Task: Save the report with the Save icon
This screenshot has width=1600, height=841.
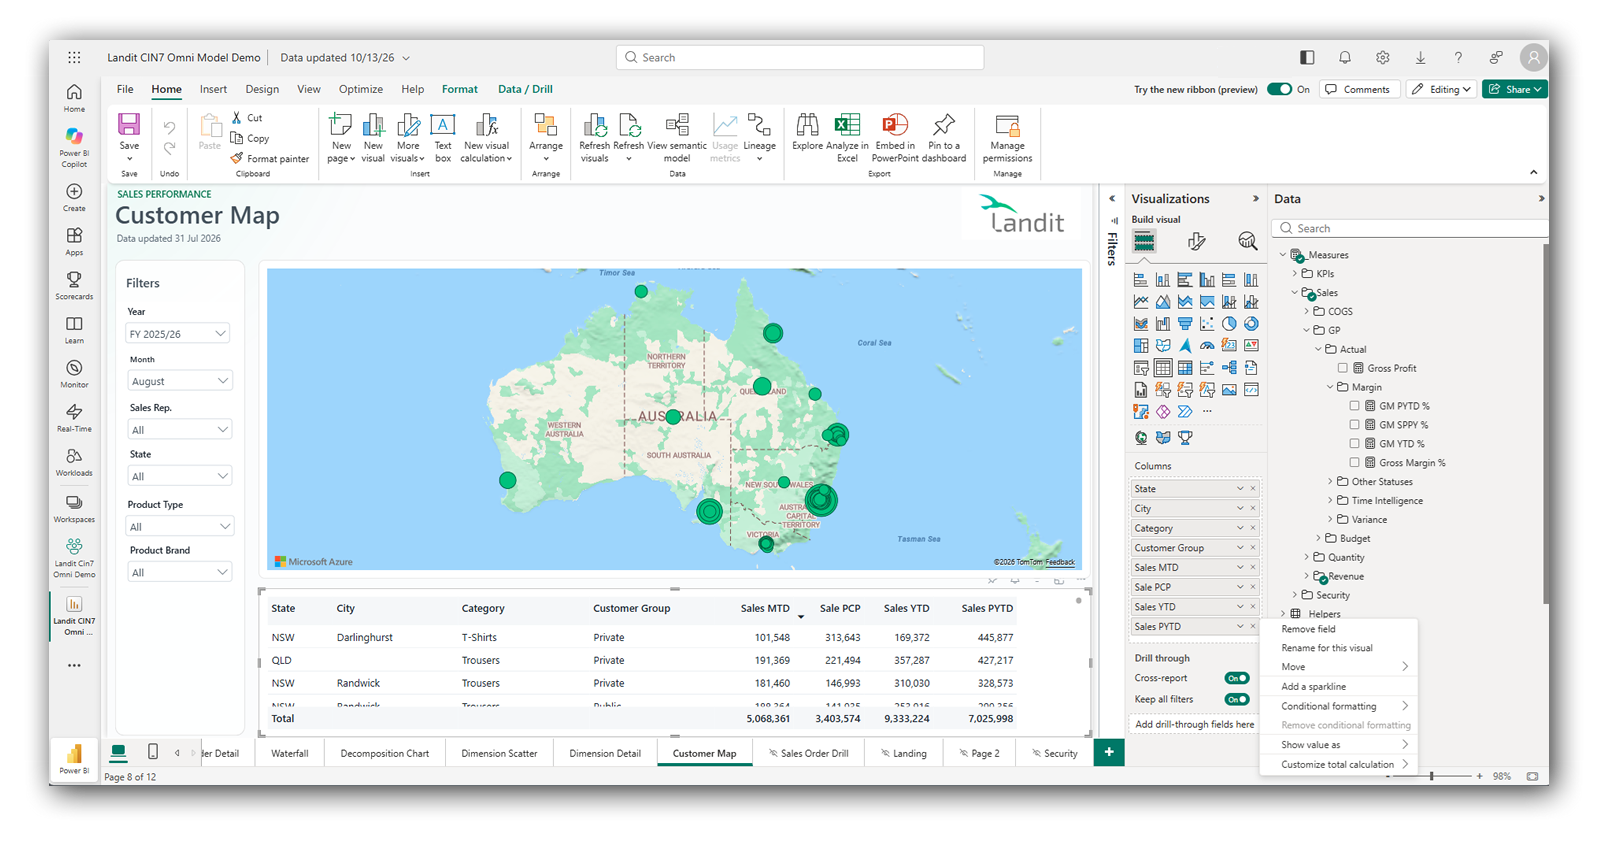Action: [129, 124]
